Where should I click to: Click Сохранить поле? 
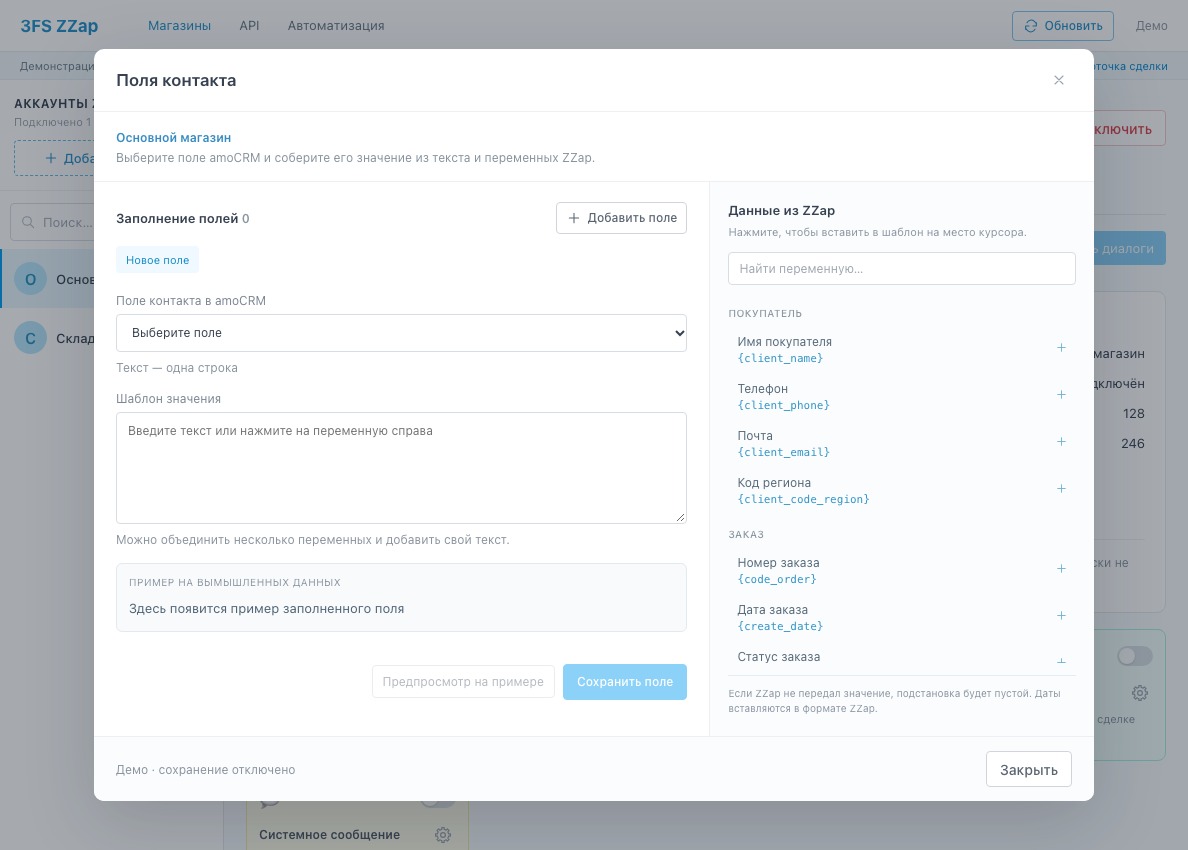click(x=625, y=682)
